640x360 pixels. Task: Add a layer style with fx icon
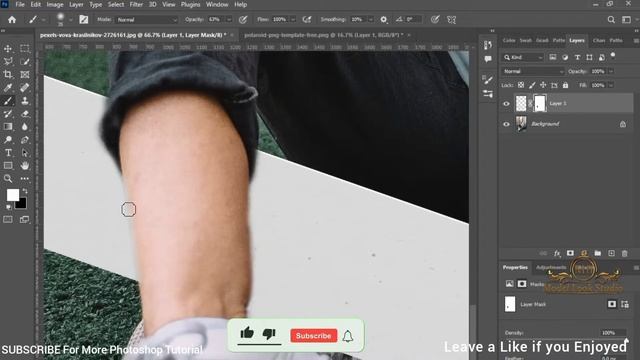click(x=557, y=253)
